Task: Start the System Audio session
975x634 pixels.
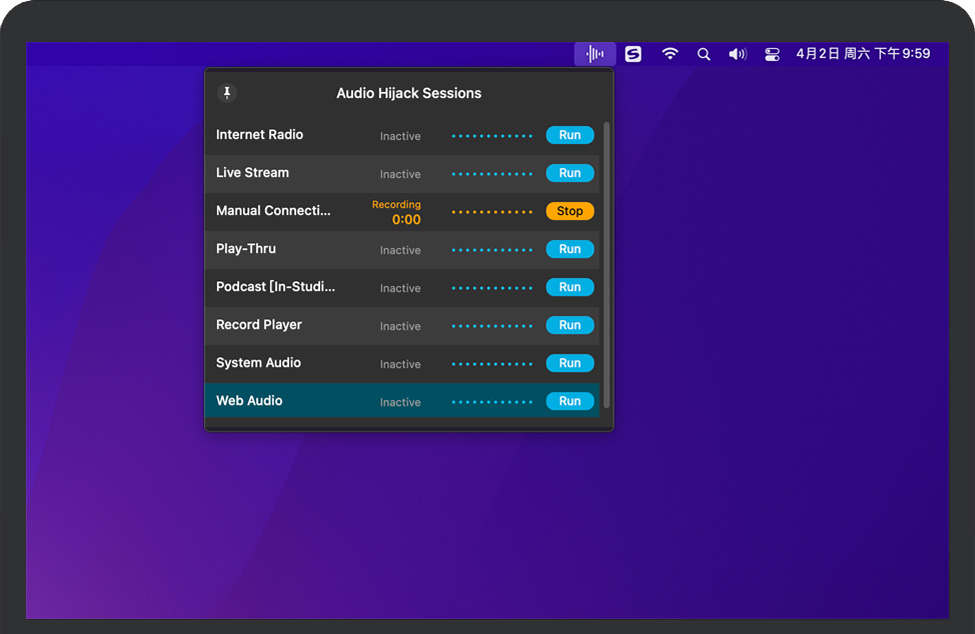Action: (x=570, y=363)
